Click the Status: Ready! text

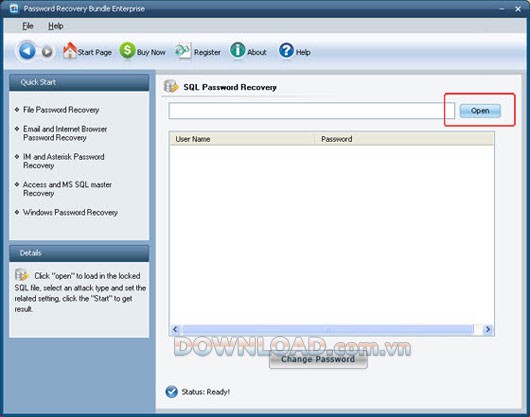(x=206, y=392)
